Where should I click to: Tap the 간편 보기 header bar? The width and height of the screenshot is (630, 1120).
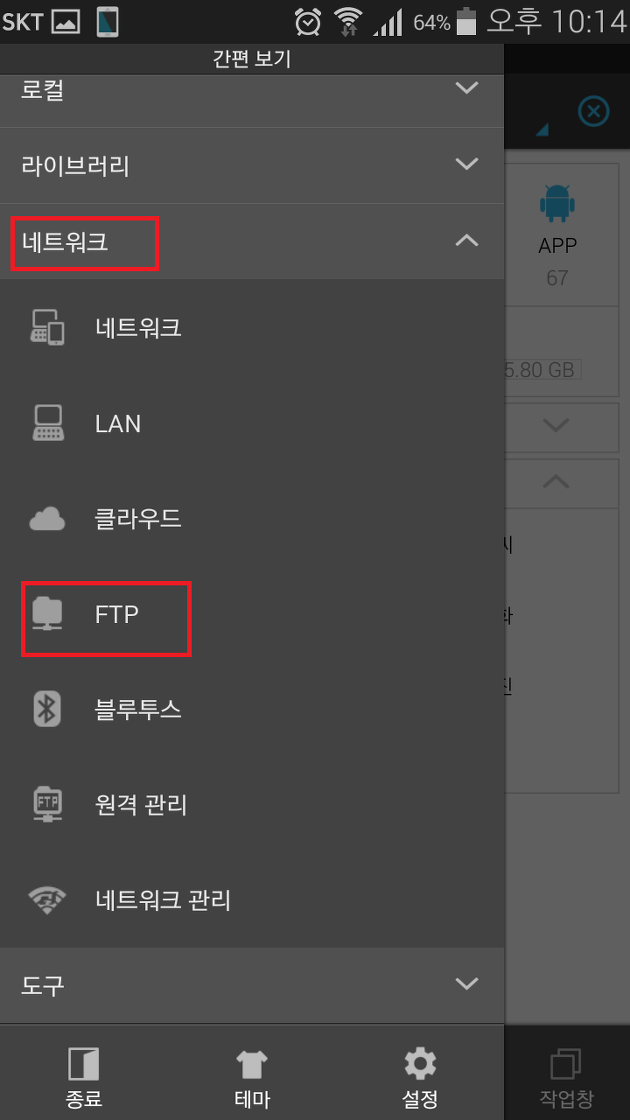(x=252, y=59)
